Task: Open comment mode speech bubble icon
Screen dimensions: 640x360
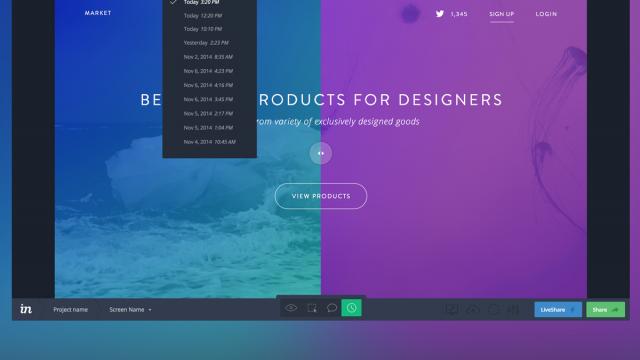Action: coord(332,308)
